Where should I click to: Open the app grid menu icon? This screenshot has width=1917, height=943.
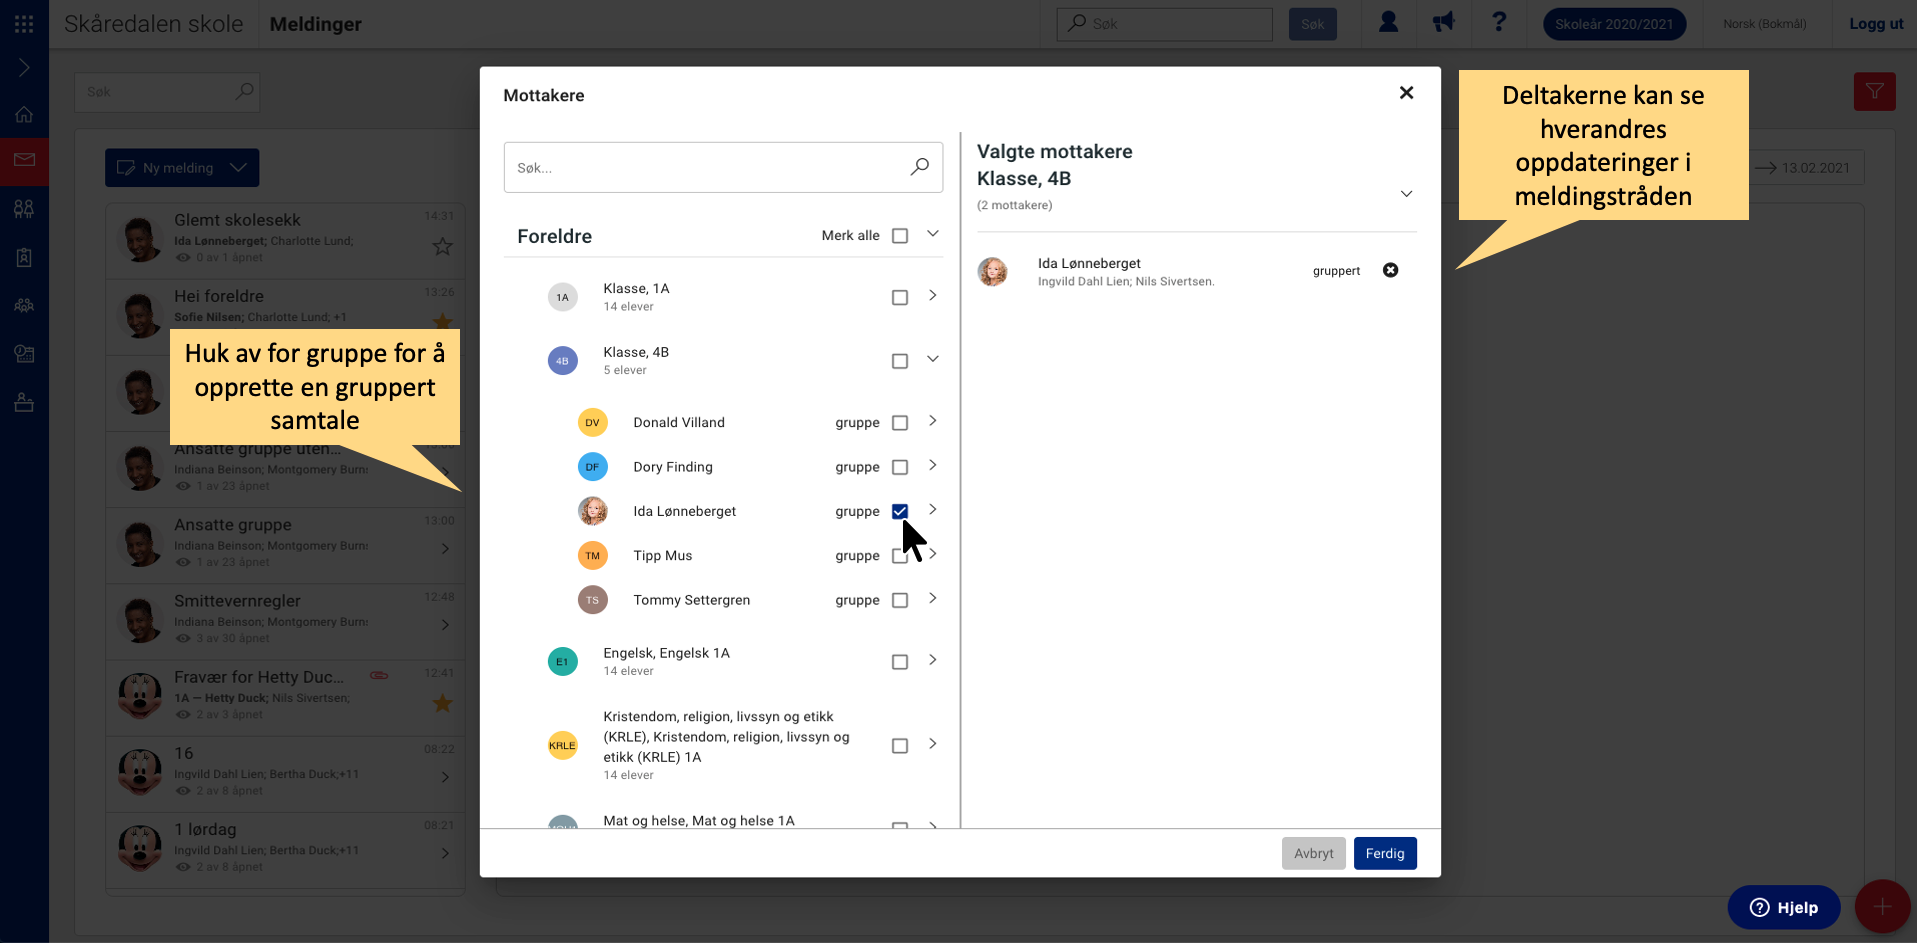pyautogui.click(x=24, y=24)
